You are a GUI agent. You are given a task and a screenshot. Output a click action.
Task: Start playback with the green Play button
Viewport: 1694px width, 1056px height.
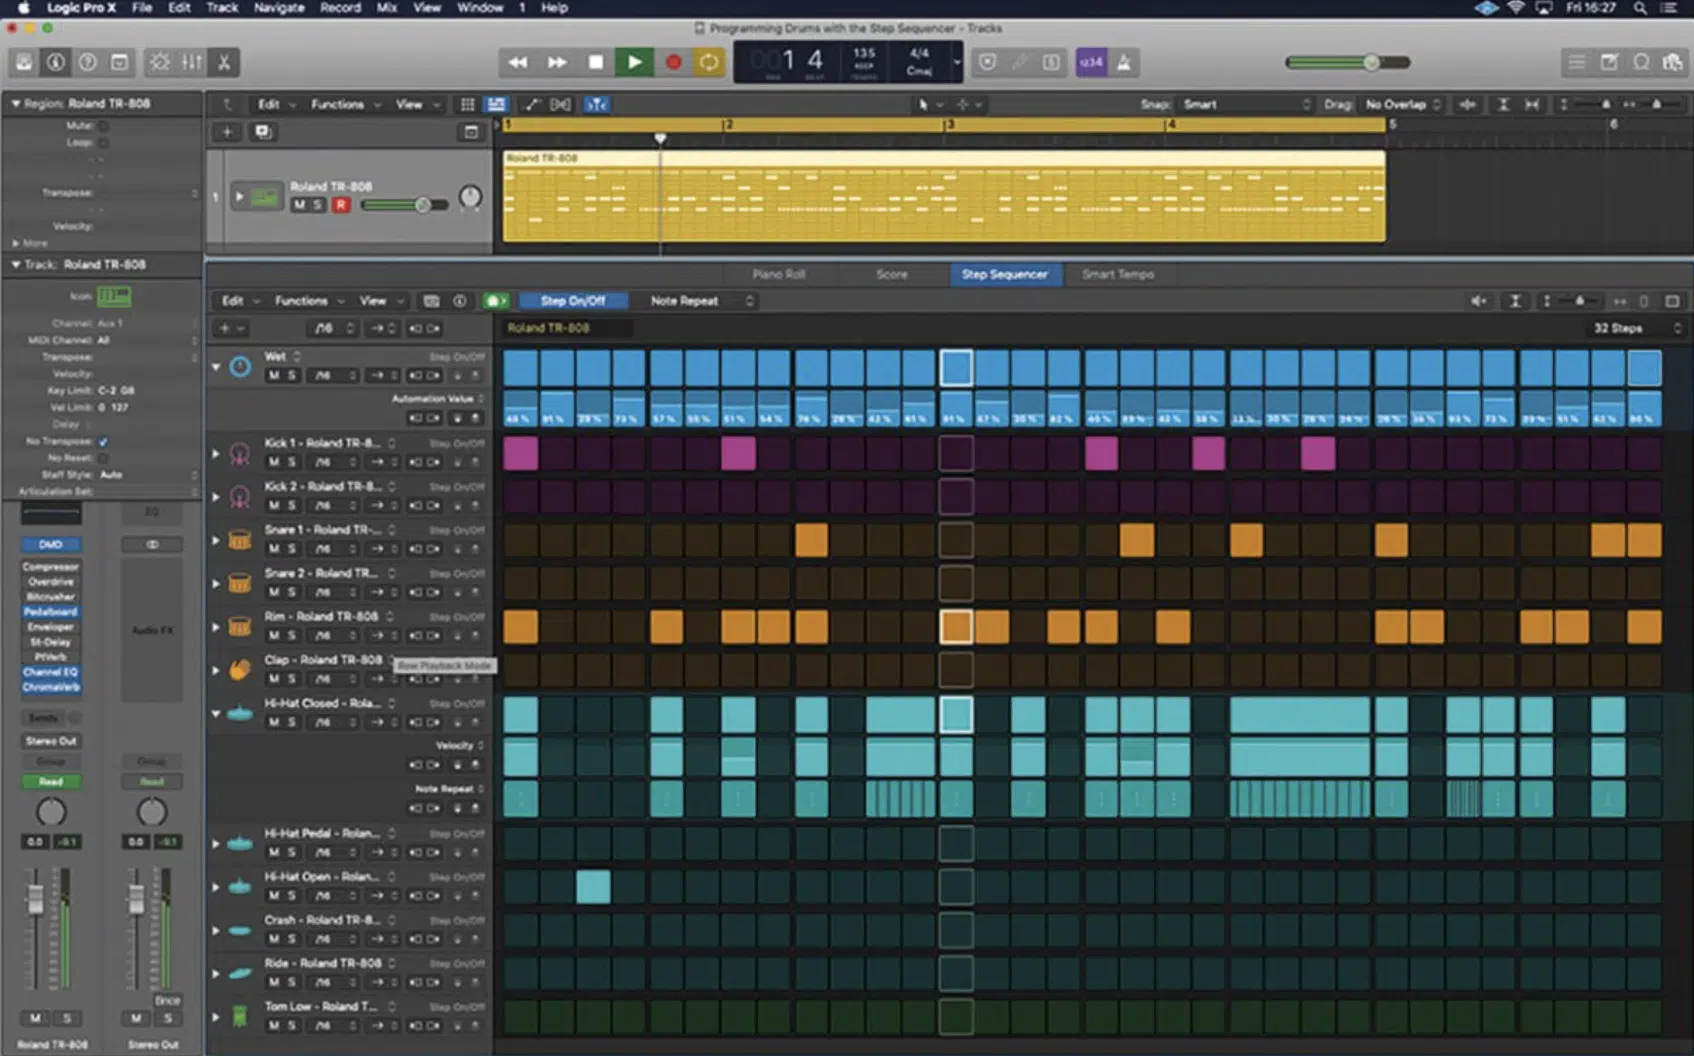[x=634, y=62]
